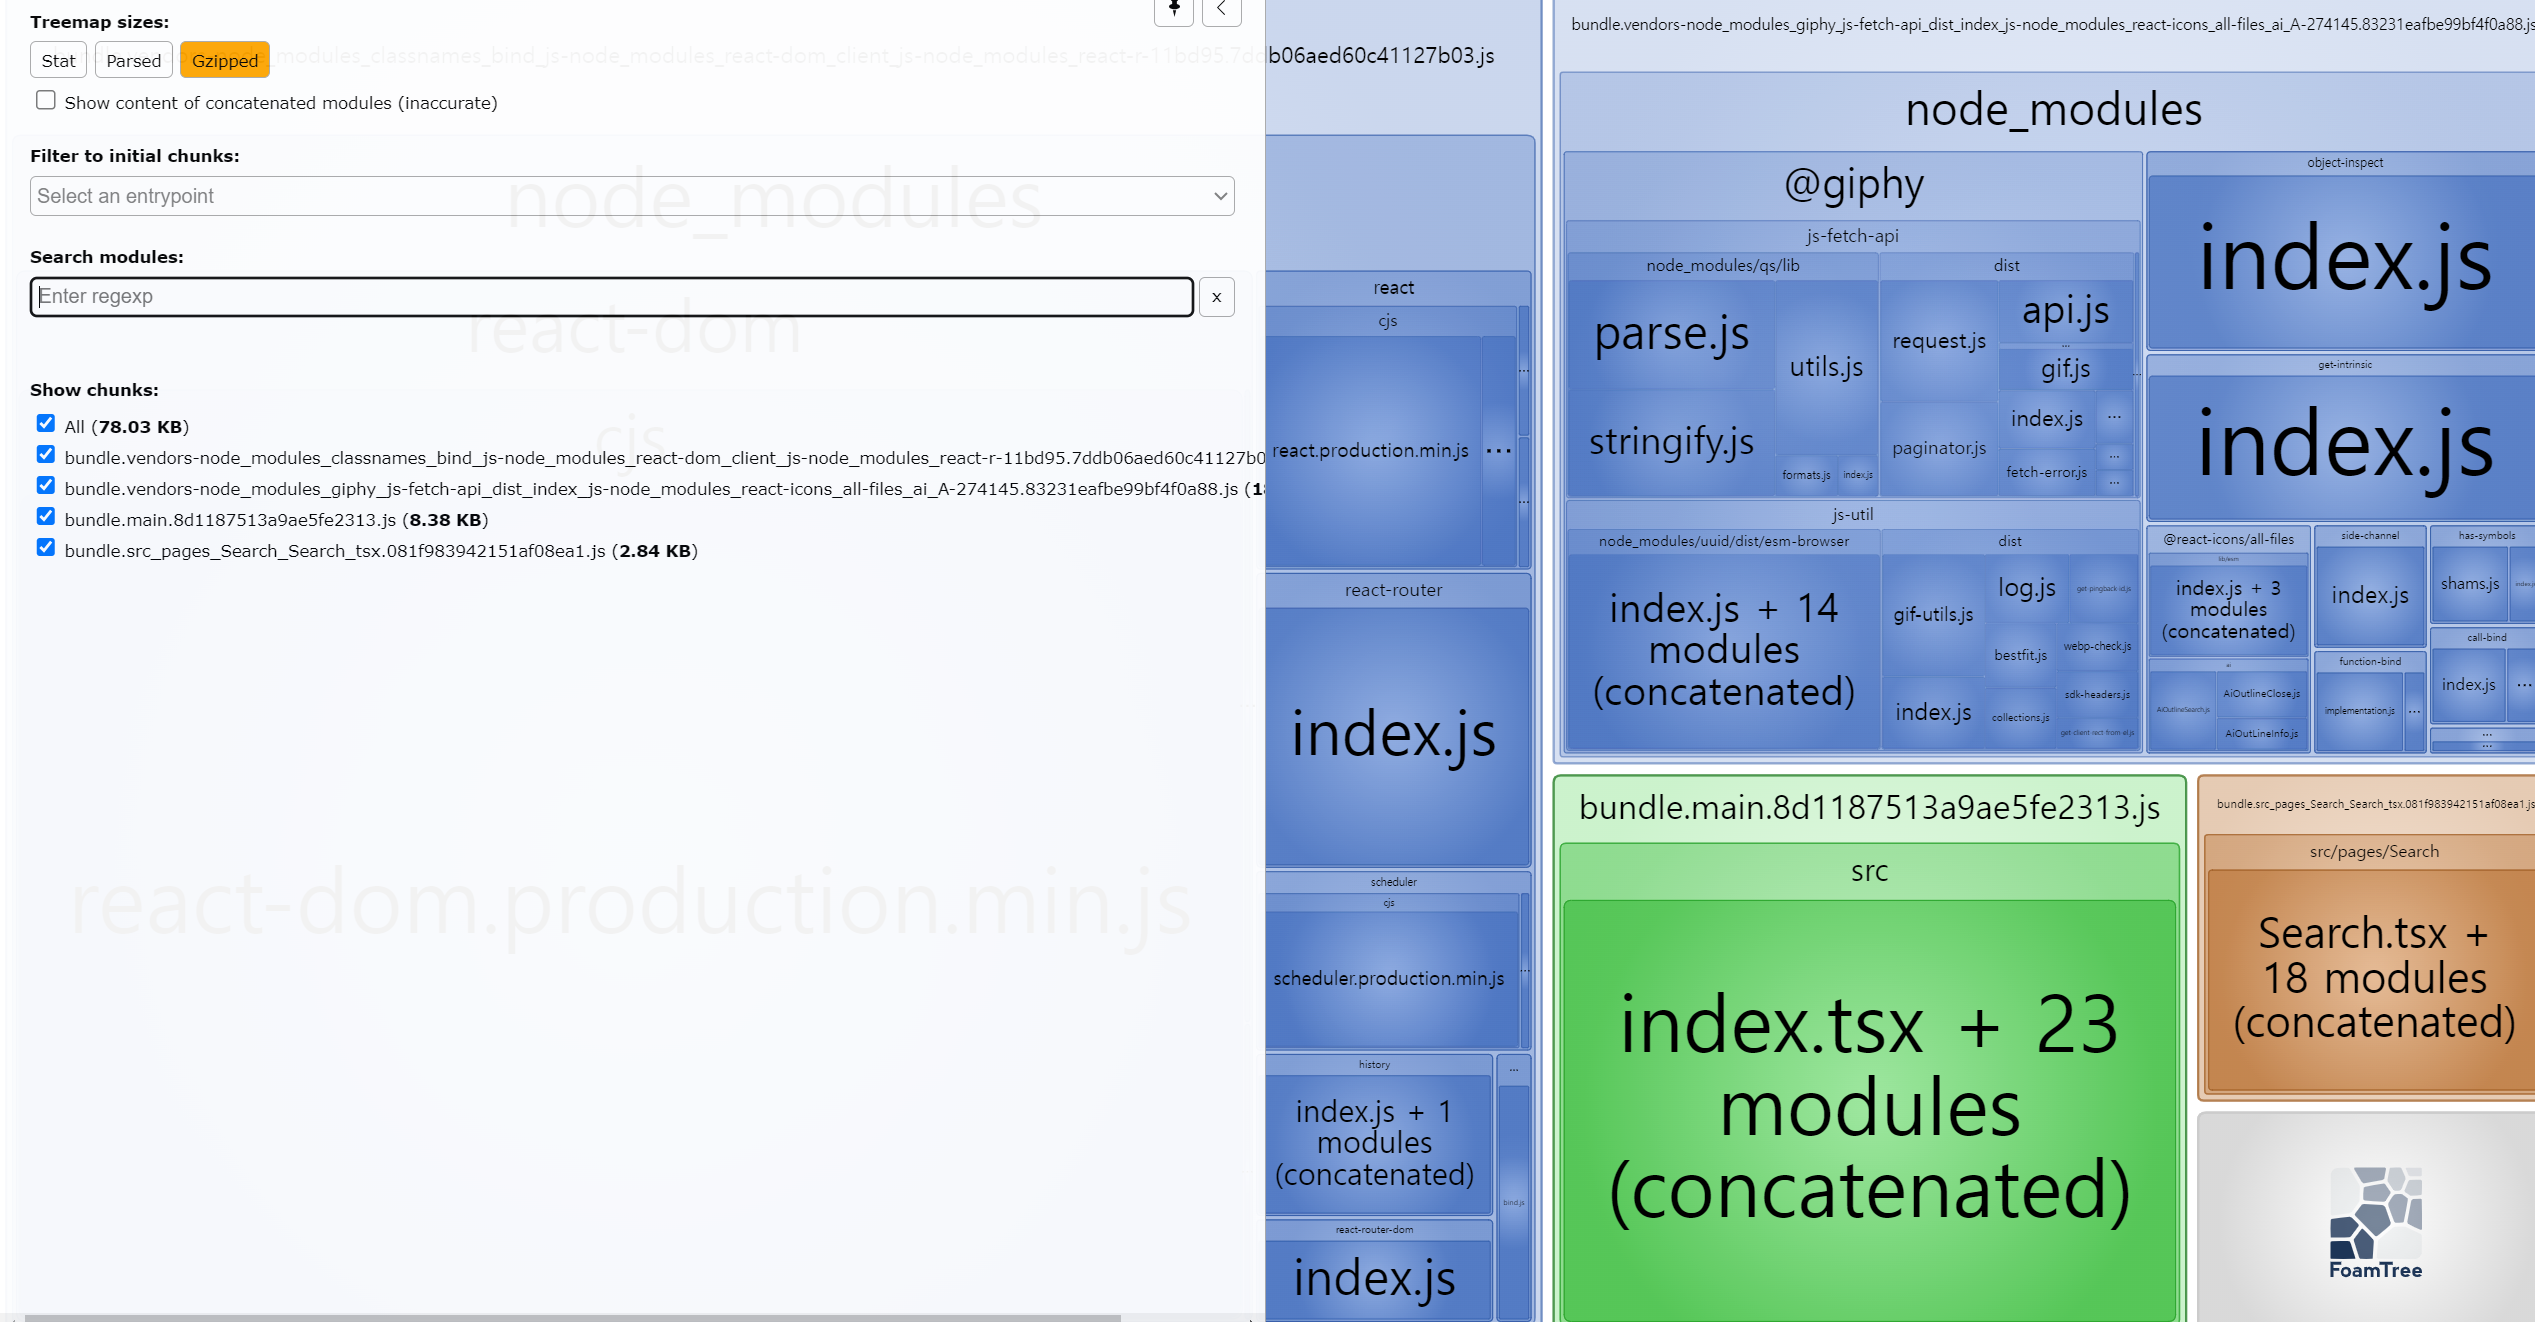2535x1322 pixels.
Task: Select log.js block in js-util dist
Action: (x=2026, y=588)
